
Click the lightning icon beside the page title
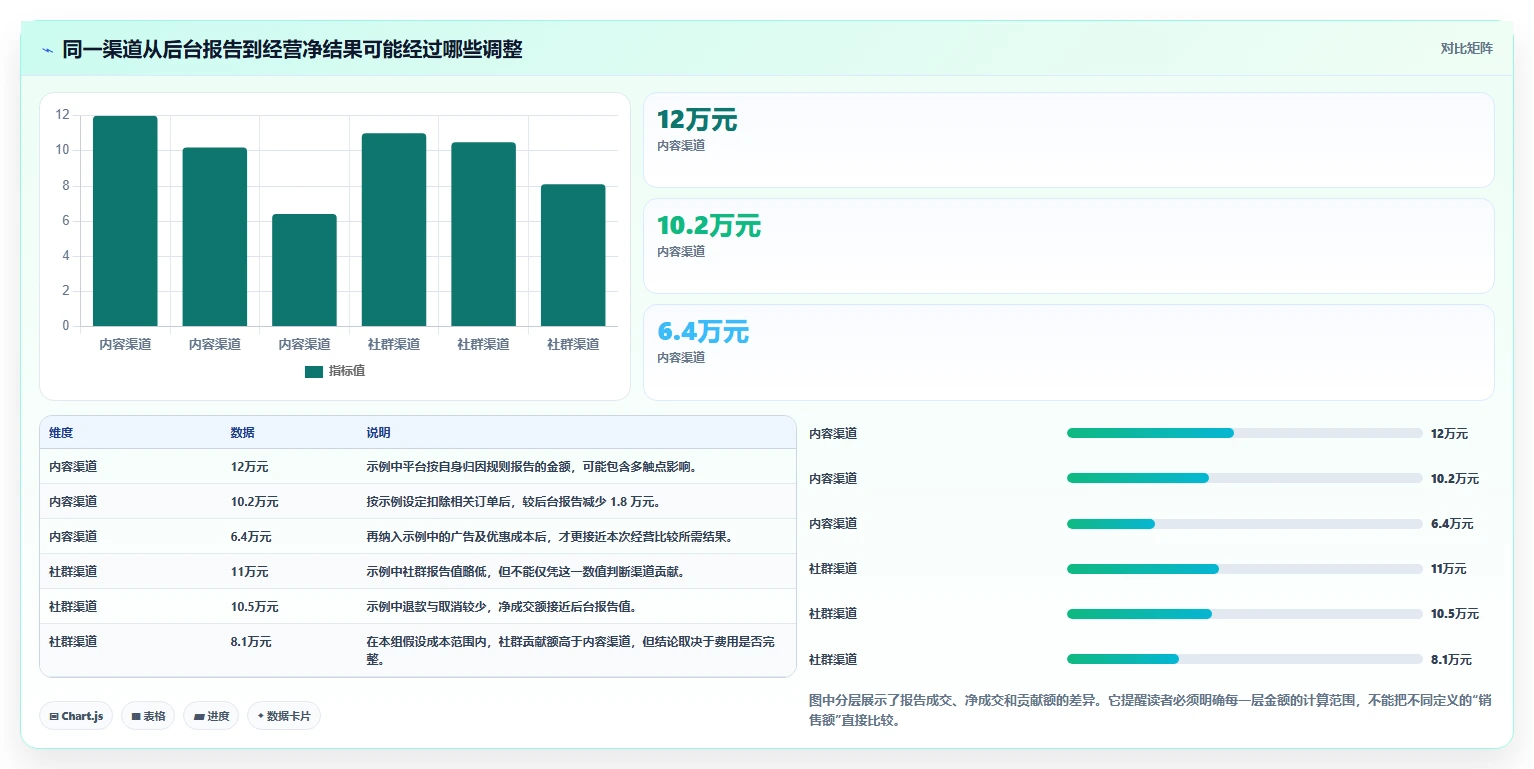click(47, 50)
